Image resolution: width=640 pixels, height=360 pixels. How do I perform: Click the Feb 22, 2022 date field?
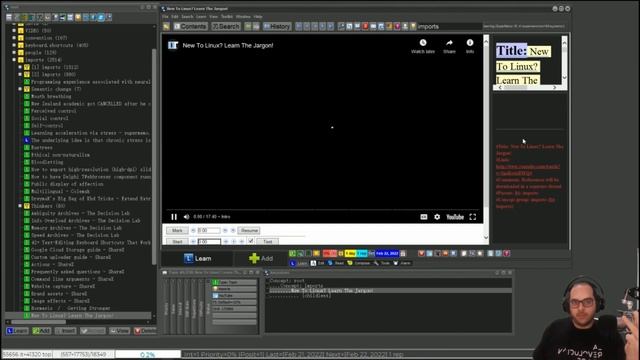[387, 253]
